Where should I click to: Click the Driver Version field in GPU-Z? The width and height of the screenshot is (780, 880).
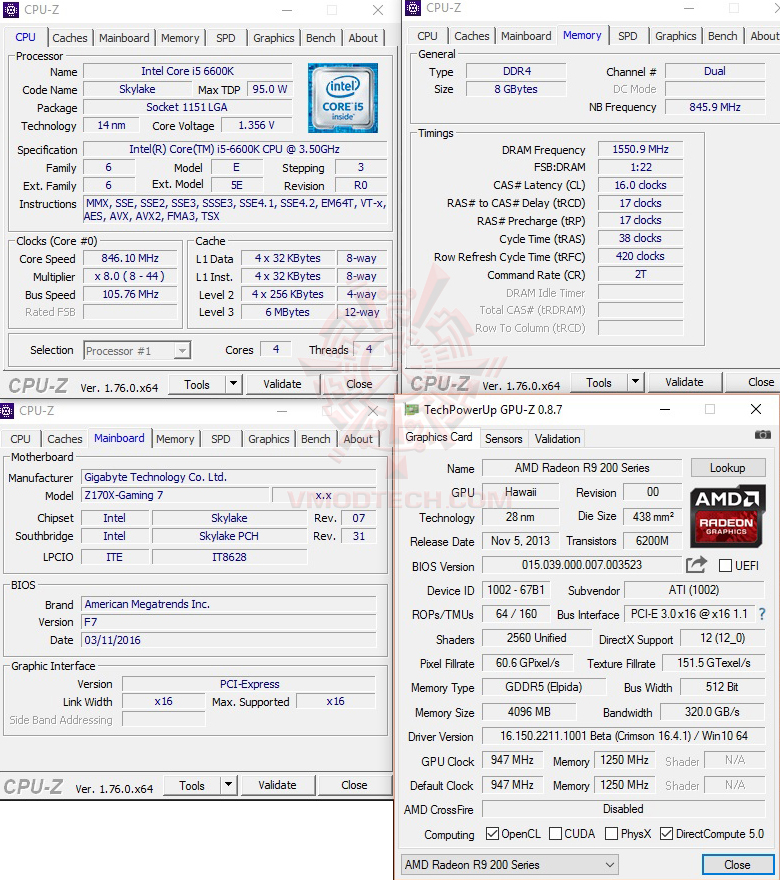tap(623, 736)
